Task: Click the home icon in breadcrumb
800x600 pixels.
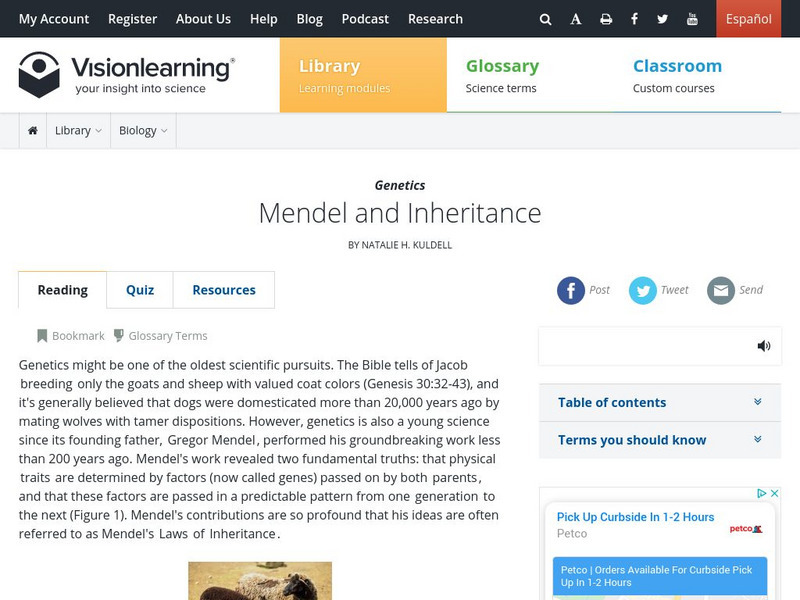Action: pyautogui.click(x=33, y=131)
